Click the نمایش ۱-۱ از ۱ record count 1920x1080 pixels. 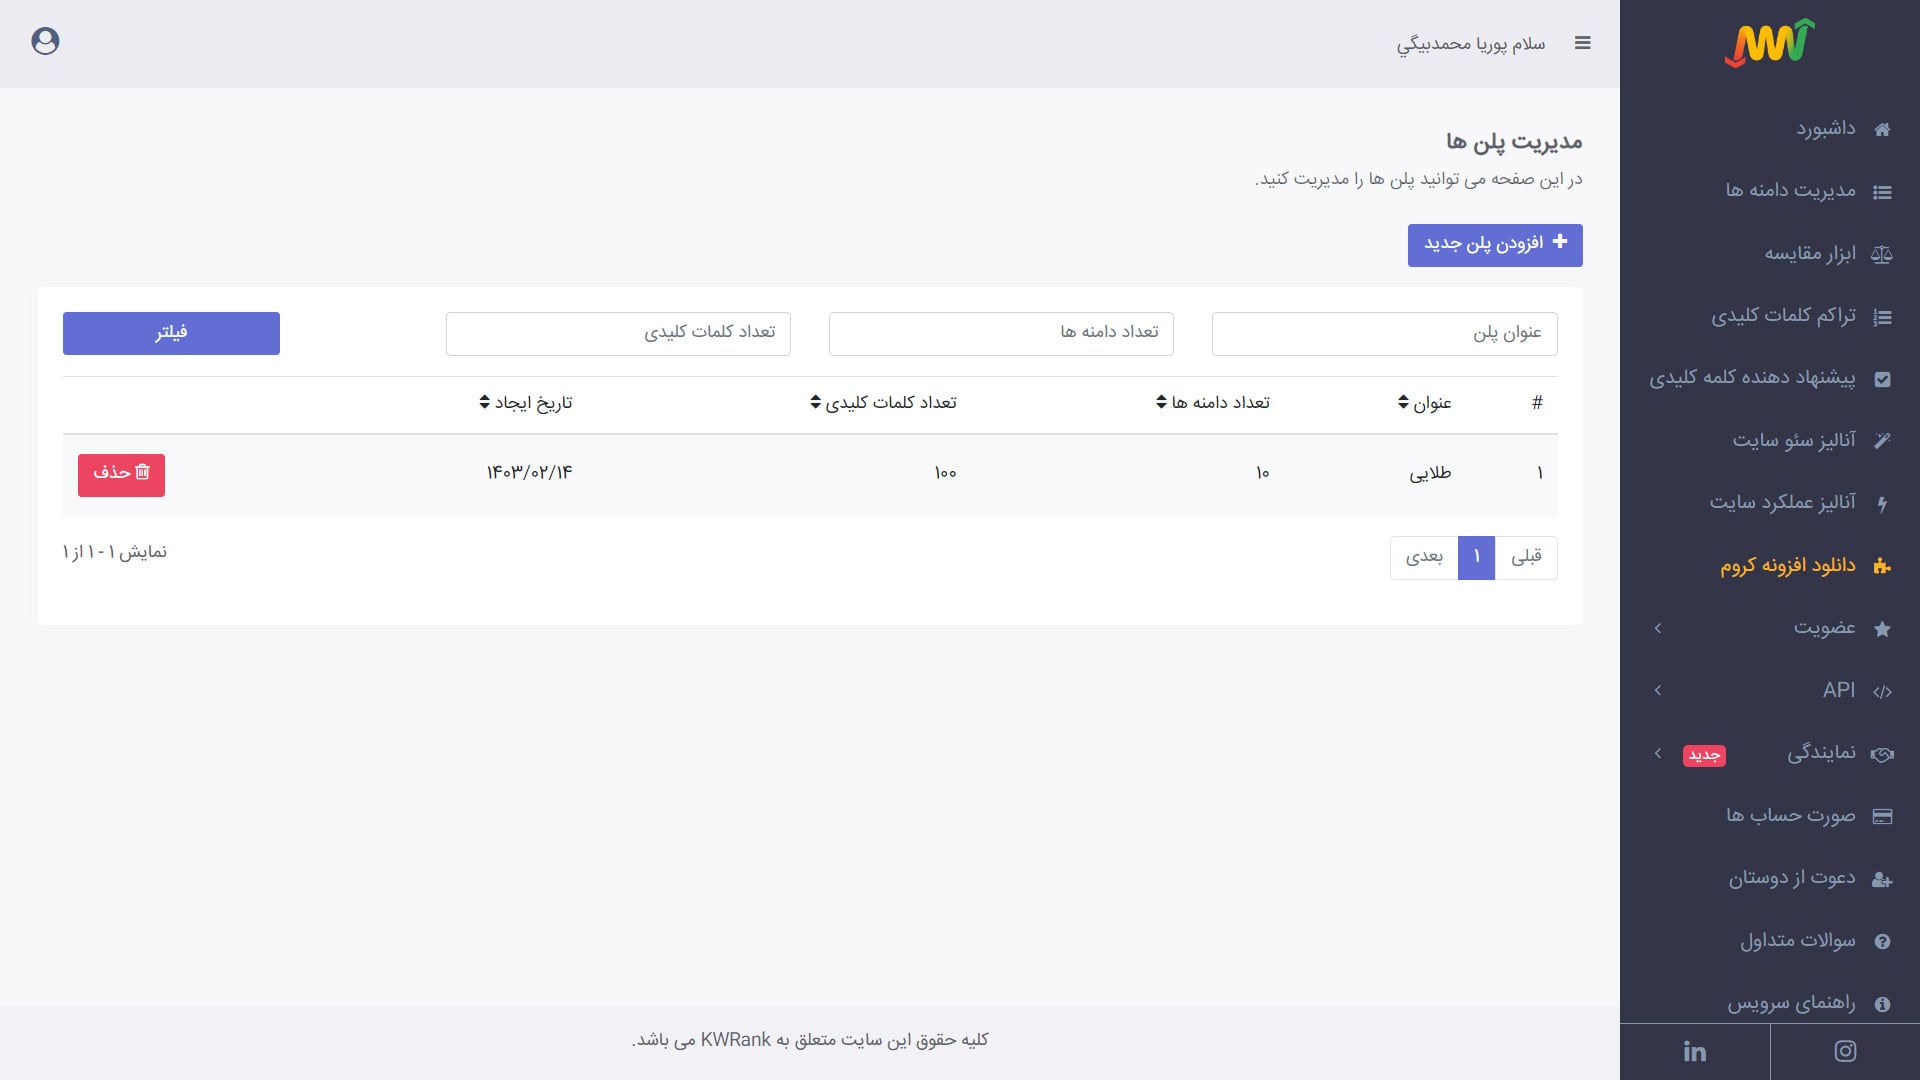pos(115,553)
